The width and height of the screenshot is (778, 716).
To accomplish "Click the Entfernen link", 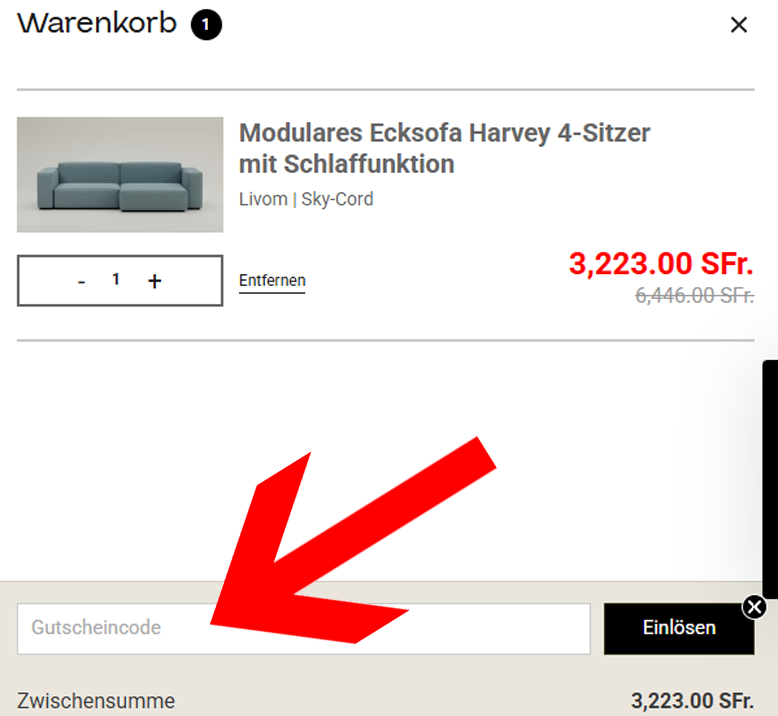I will tap(272, 281).
